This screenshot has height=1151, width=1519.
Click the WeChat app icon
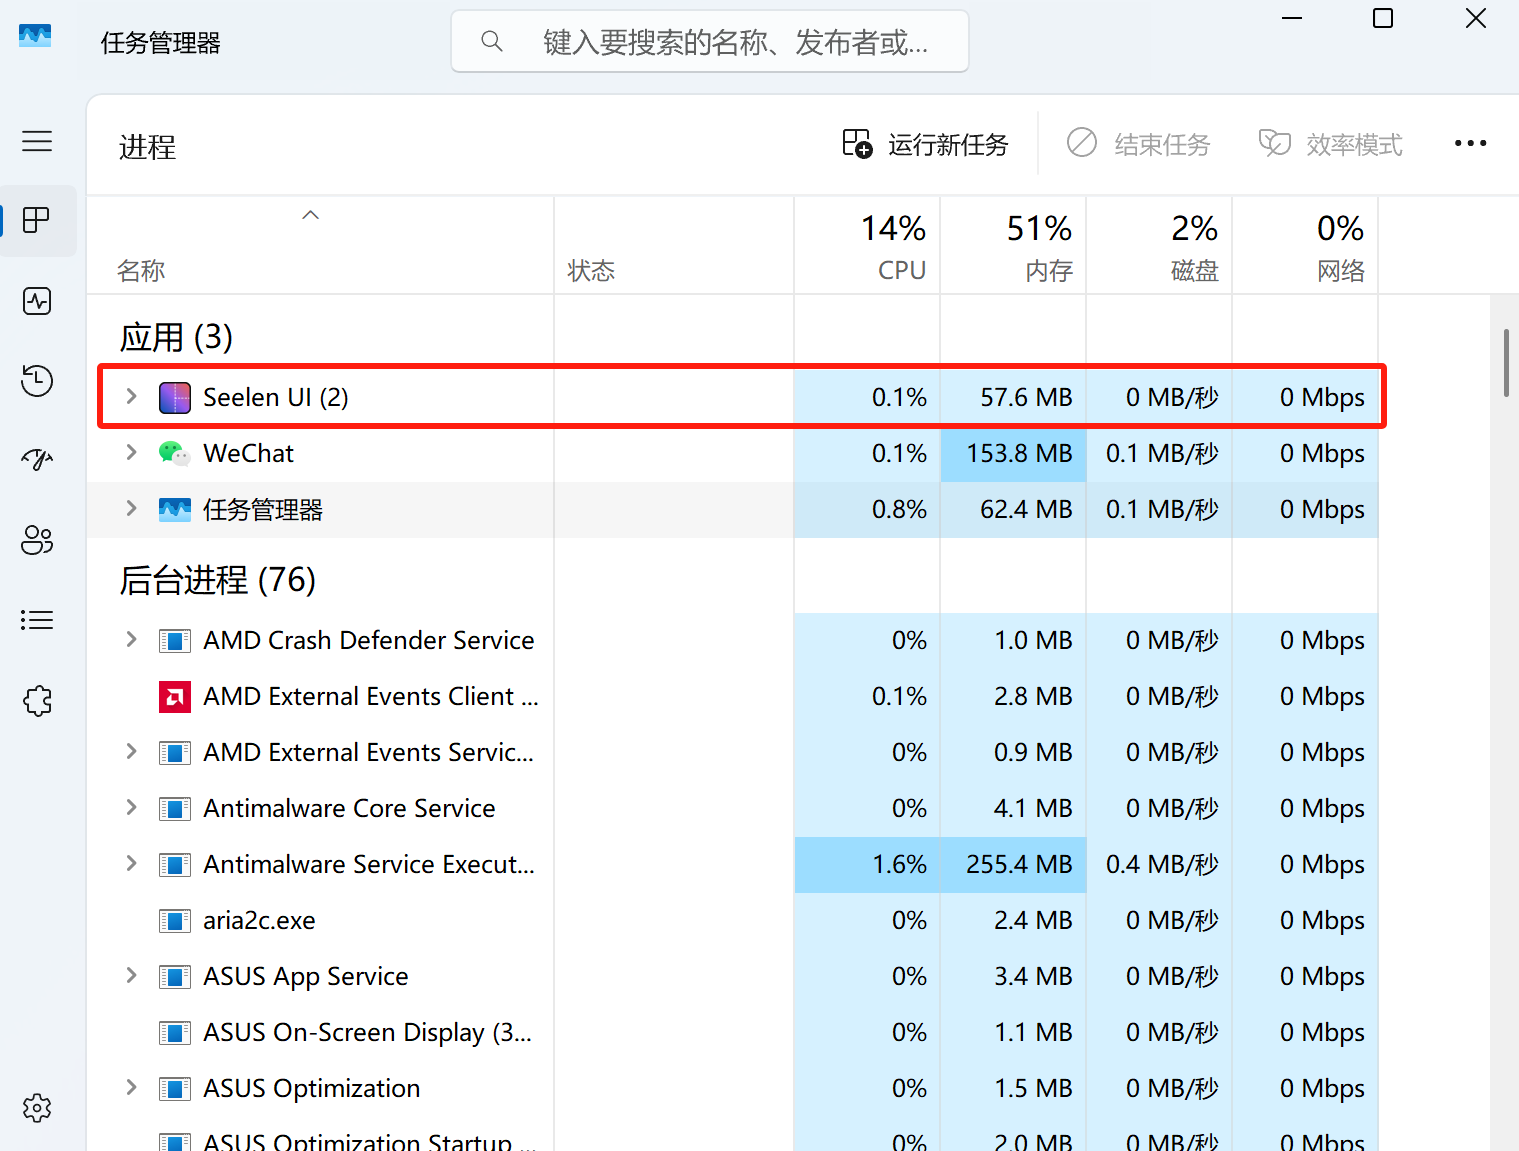[x=175, y=454]
